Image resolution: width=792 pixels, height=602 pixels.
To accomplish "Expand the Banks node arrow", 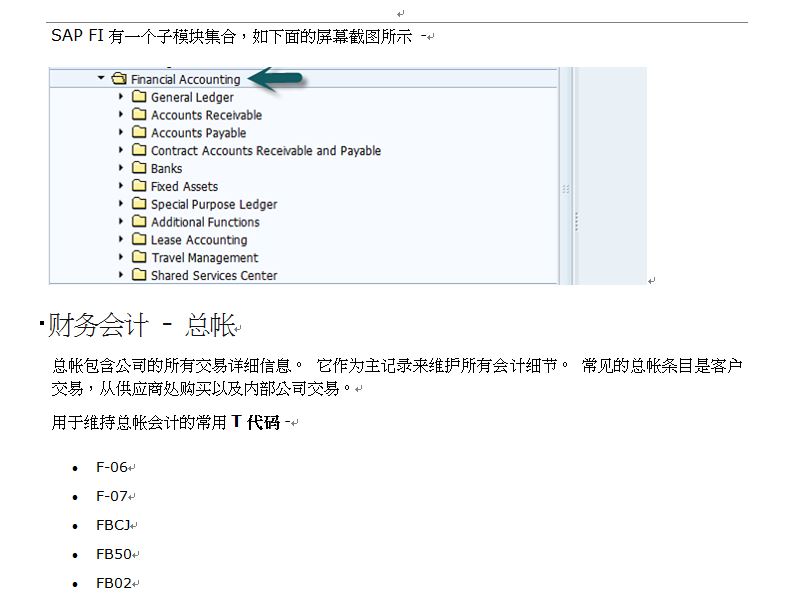I will tap(121, 167).
